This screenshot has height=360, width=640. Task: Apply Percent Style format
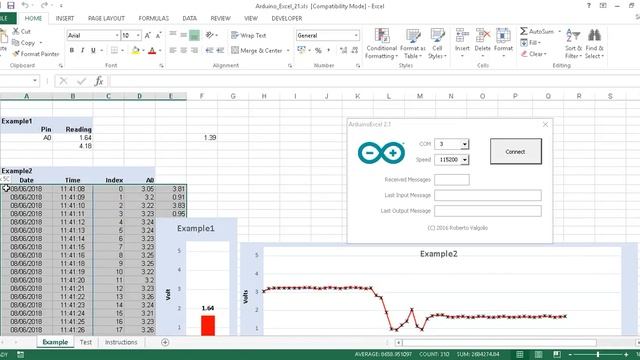pos(318,50)
